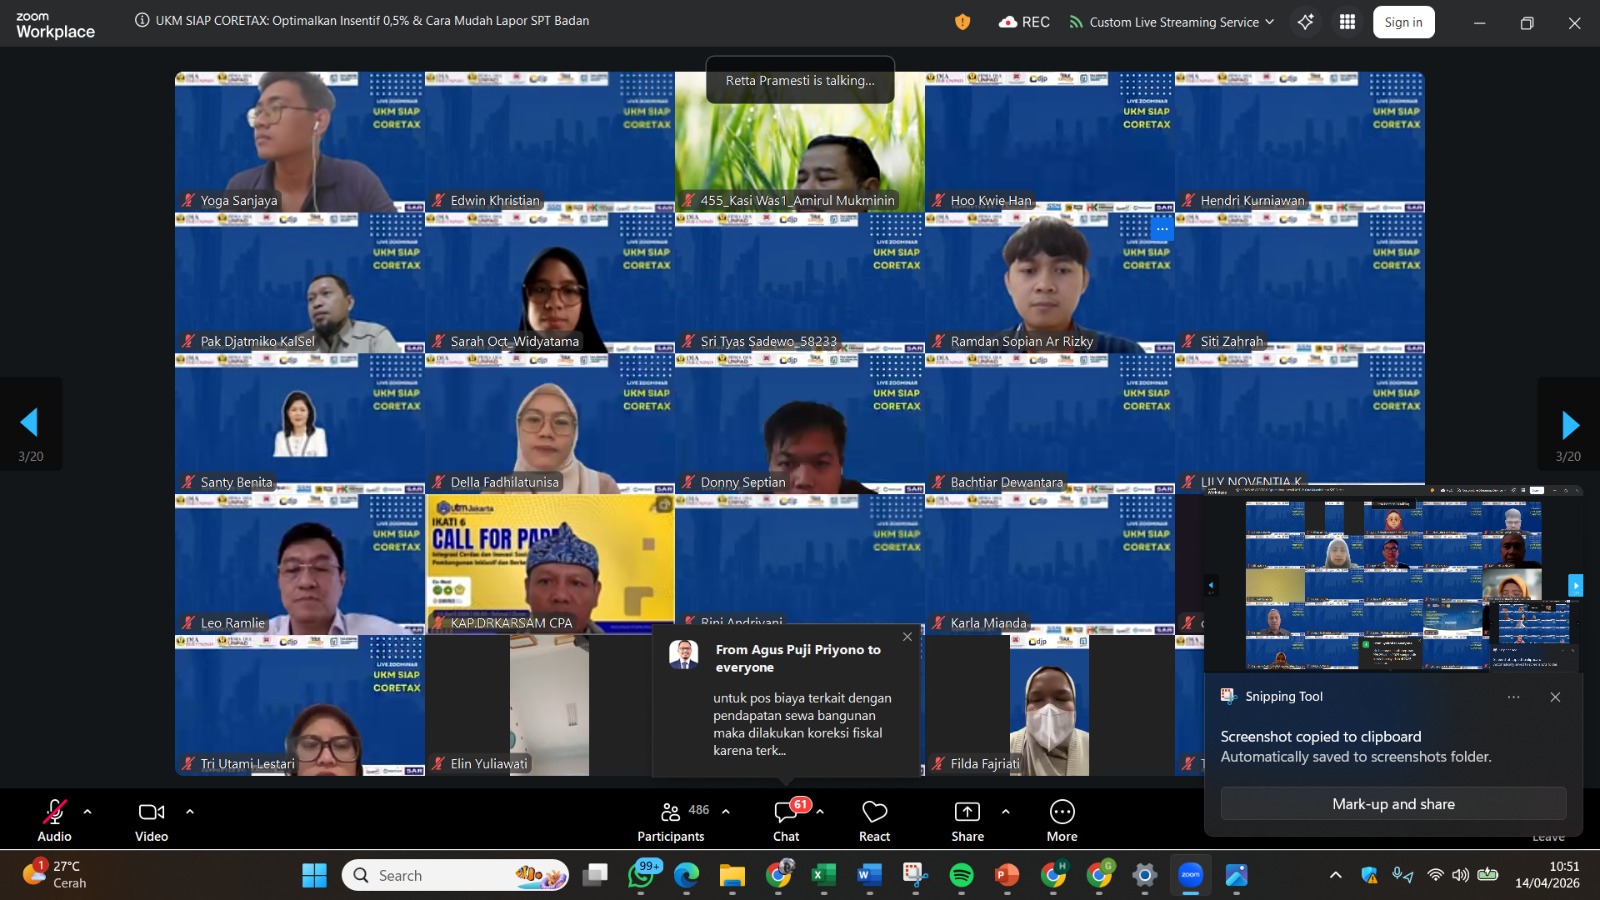
Task: Open the Photos app in taskbar
Action: point(1237,876)
